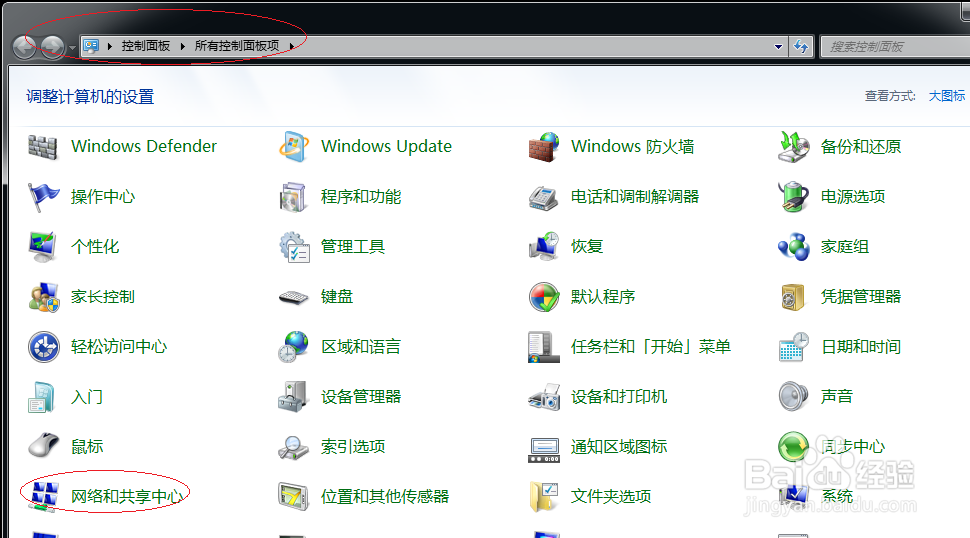Click the 系统 text link
This screenshot has width=970, height=538.
[837, 497]
